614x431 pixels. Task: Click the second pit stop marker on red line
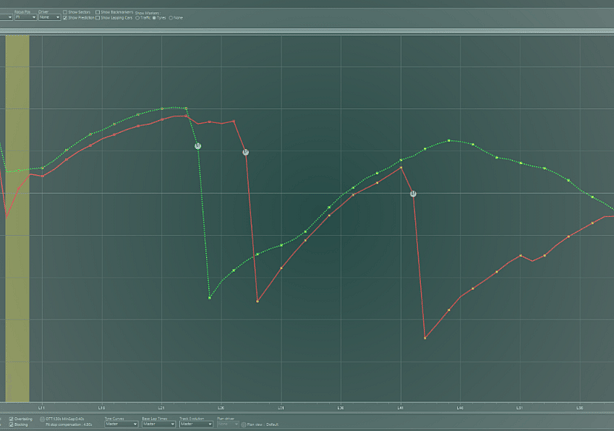click(413, 194)
